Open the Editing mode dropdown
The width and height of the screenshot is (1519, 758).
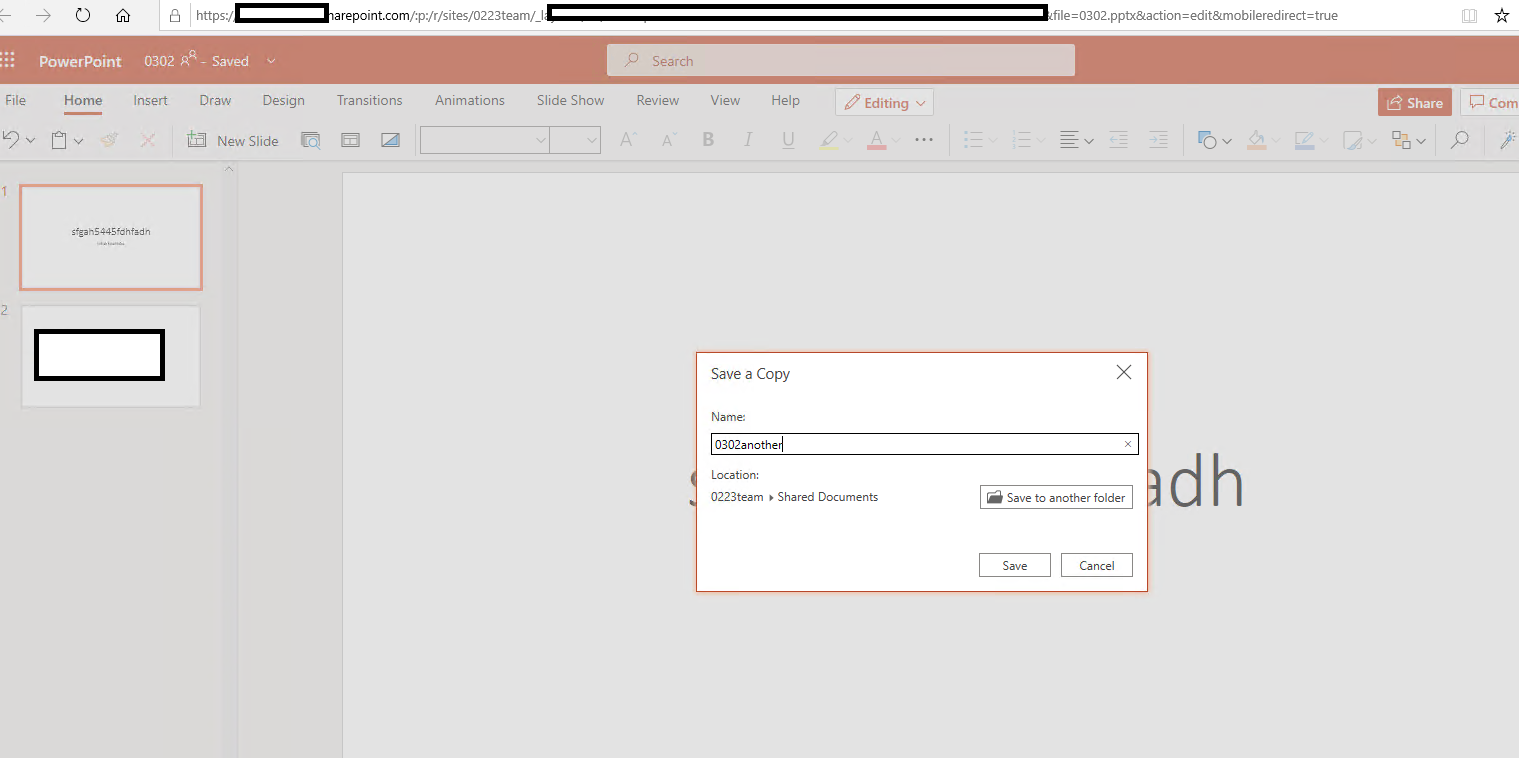[884, 101]
